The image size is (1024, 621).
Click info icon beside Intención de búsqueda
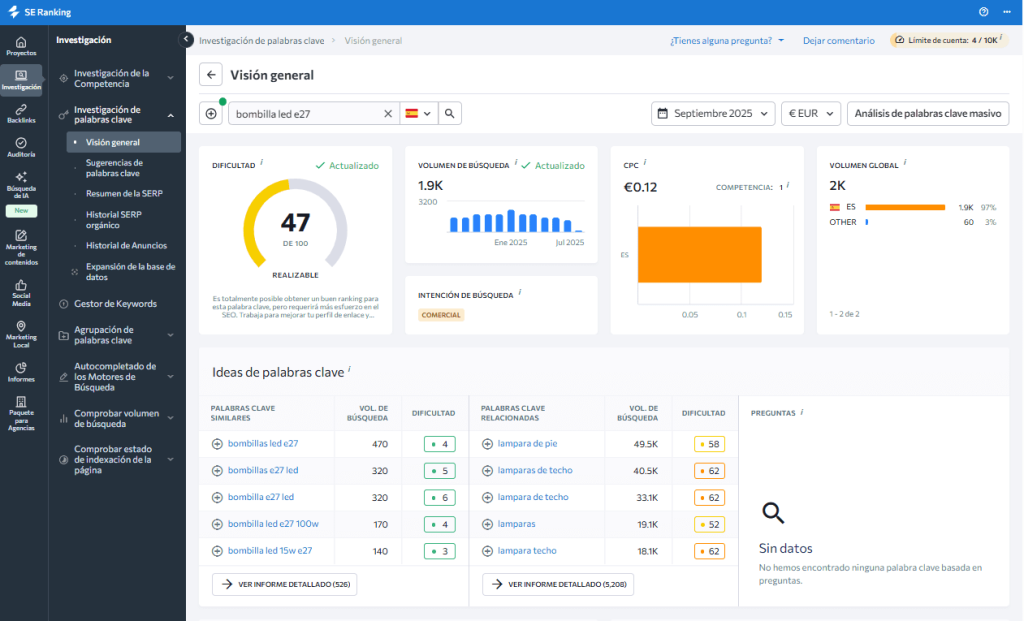(520, 292)
